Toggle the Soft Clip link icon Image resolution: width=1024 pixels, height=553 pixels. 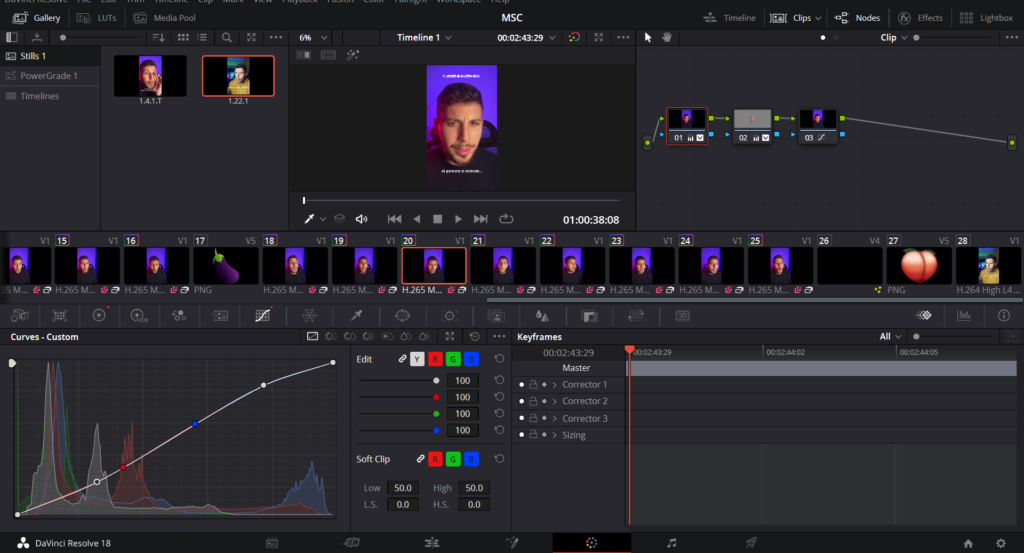tap(421, 459)
